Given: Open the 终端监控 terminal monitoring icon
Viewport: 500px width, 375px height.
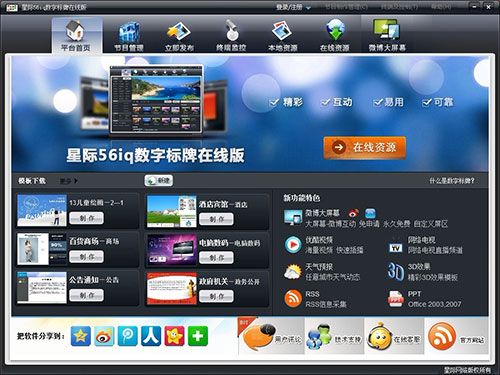Looking at the screenshot, I should [x=231, y=36].
